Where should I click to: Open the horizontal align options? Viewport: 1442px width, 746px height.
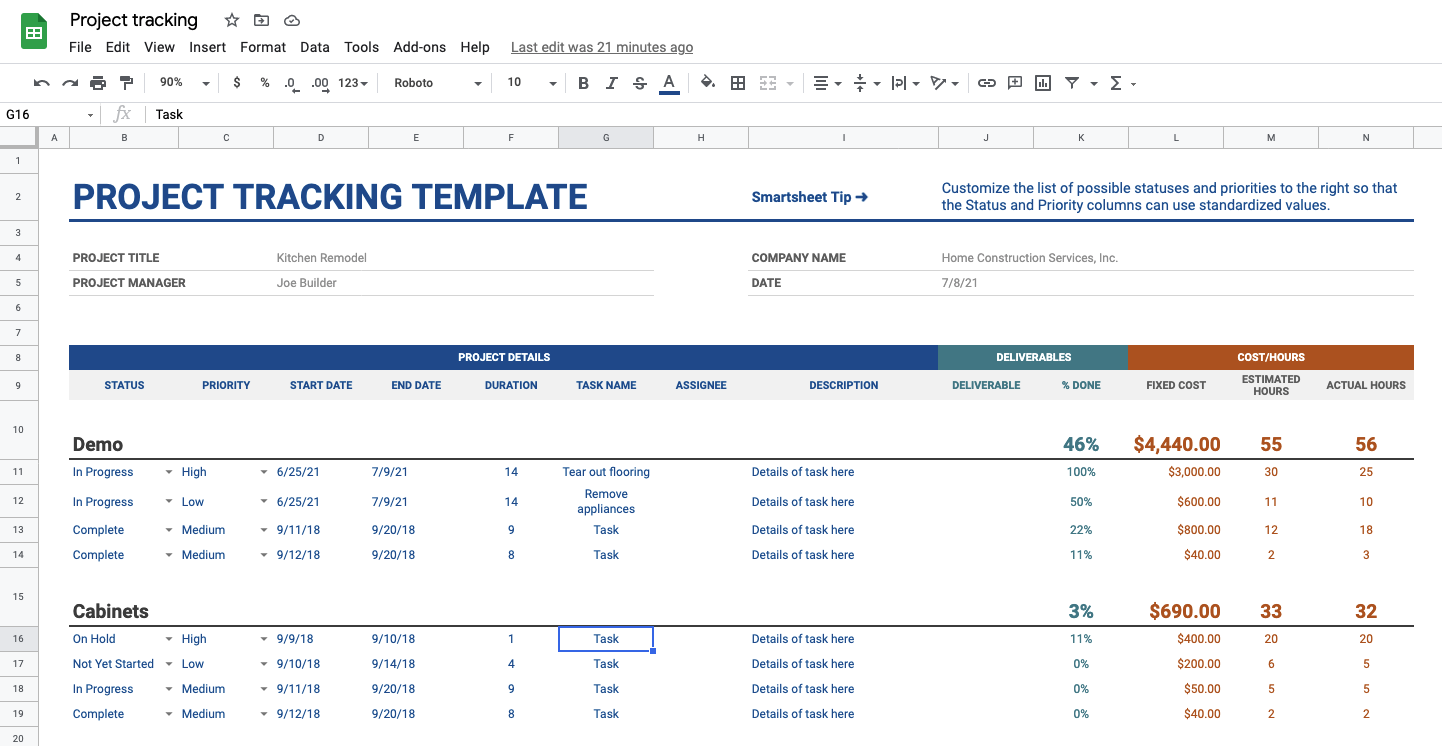pos(827,83)
